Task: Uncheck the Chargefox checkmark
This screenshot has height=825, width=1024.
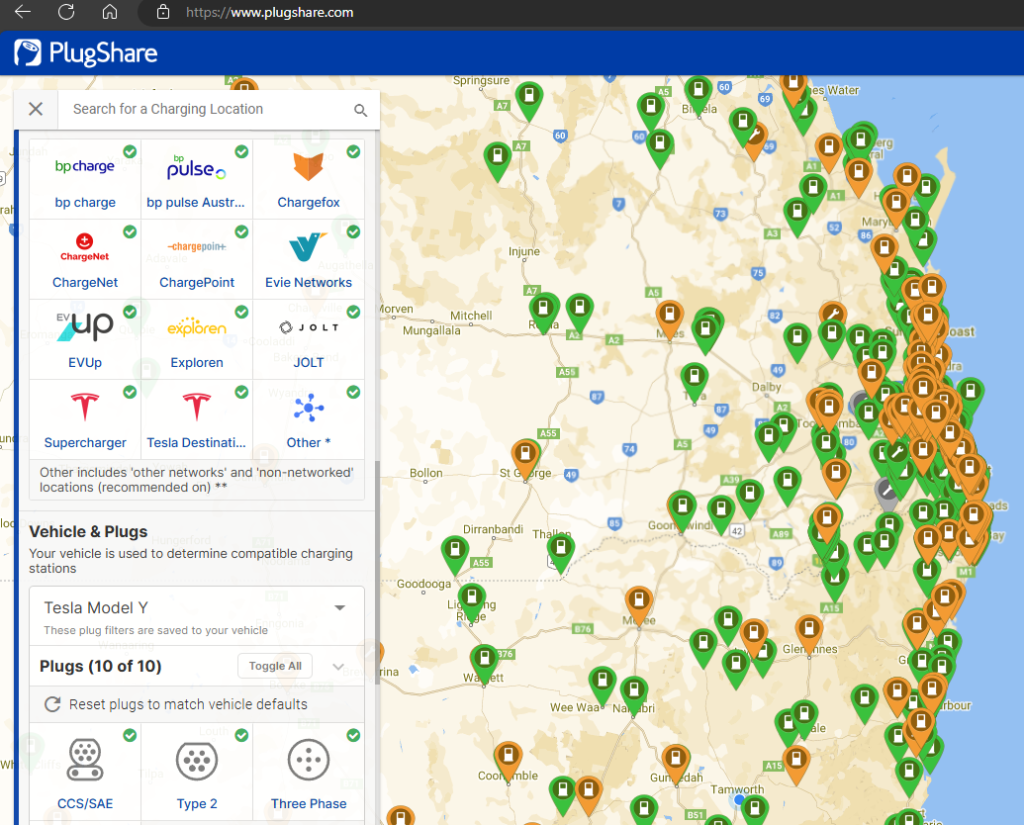Action: coord(353,152)
